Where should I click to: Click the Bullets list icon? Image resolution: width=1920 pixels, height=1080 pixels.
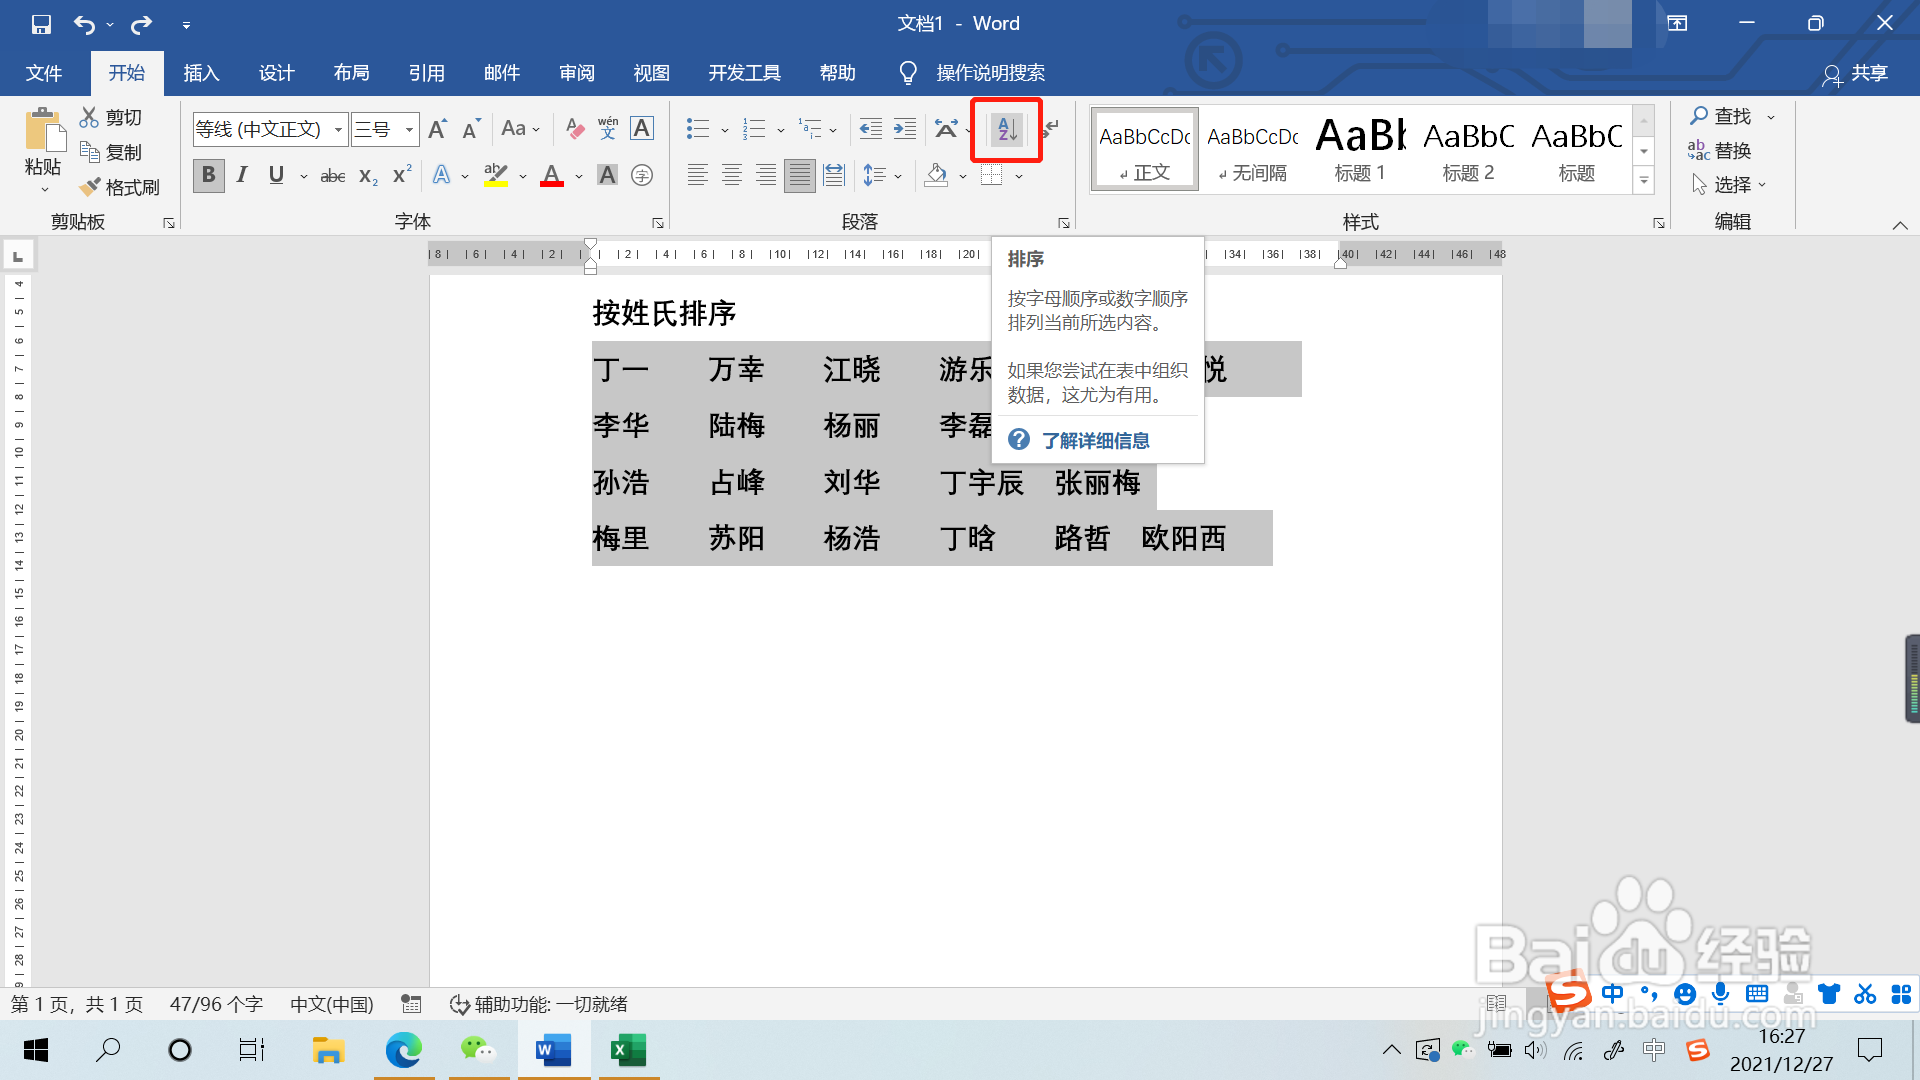698,129
